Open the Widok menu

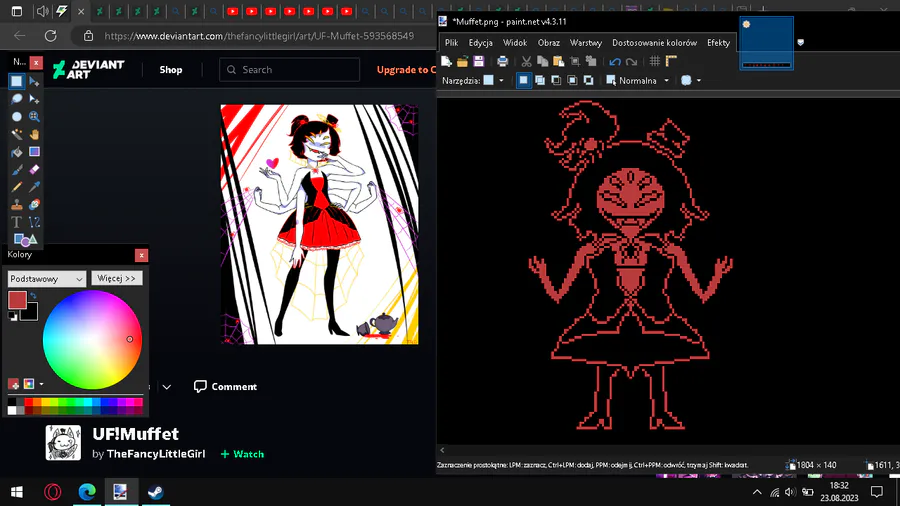click(x=515, y=42)
